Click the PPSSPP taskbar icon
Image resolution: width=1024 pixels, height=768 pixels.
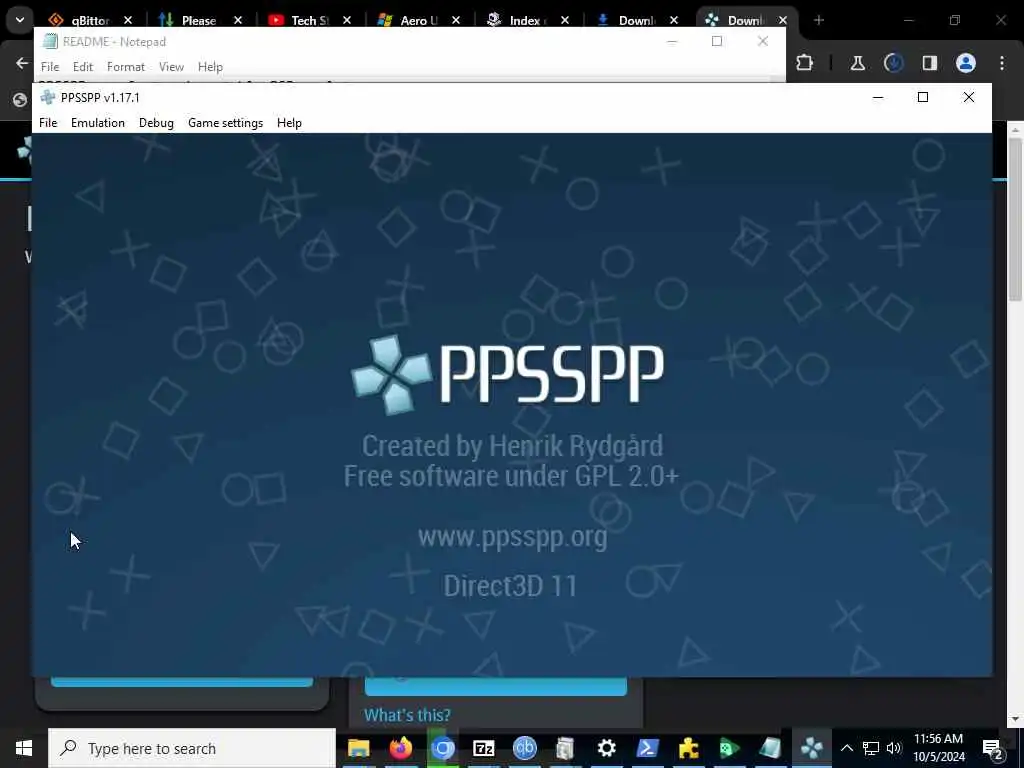[812, 748]
